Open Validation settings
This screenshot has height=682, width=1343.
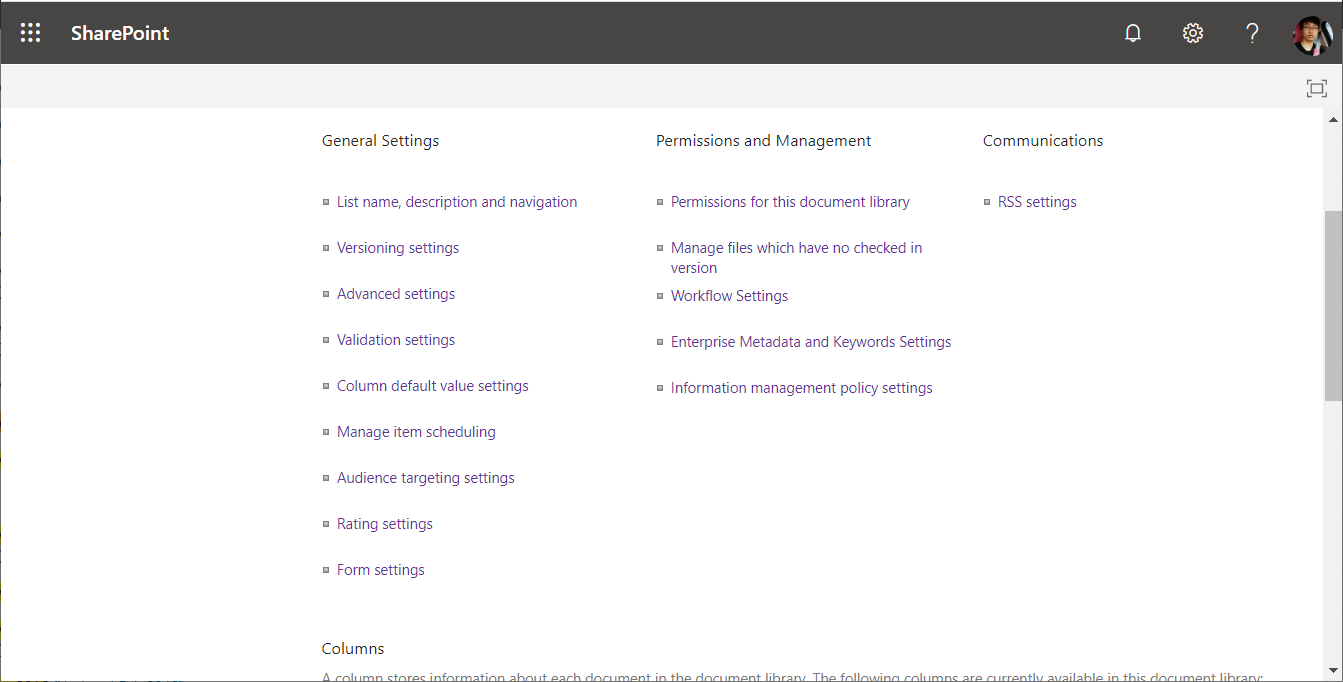pos(396,340)
